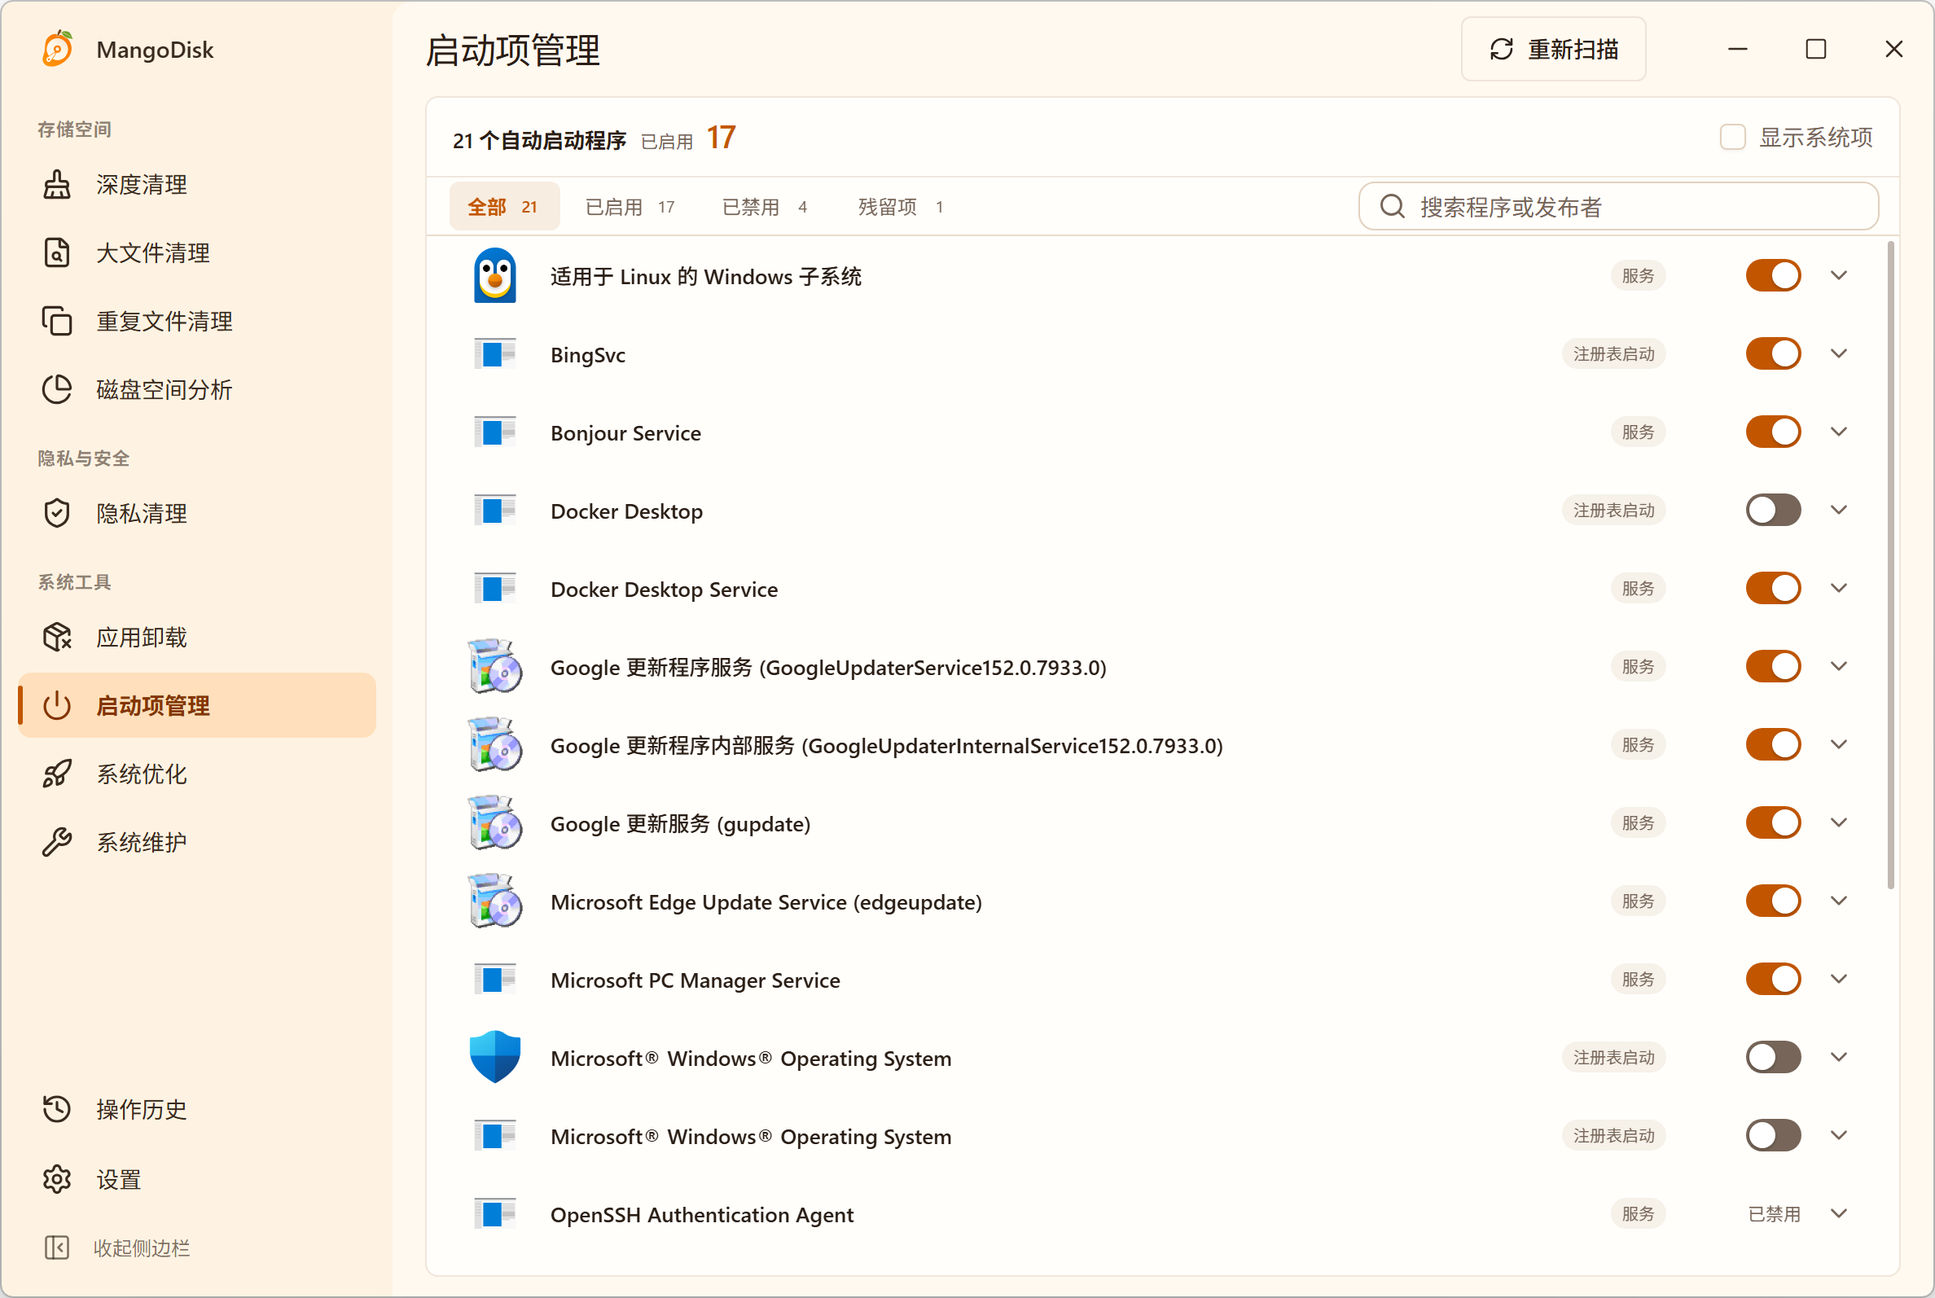Click the 启动项管理 page title
Screen dimensions: 1935x1298
click(513, 50)
